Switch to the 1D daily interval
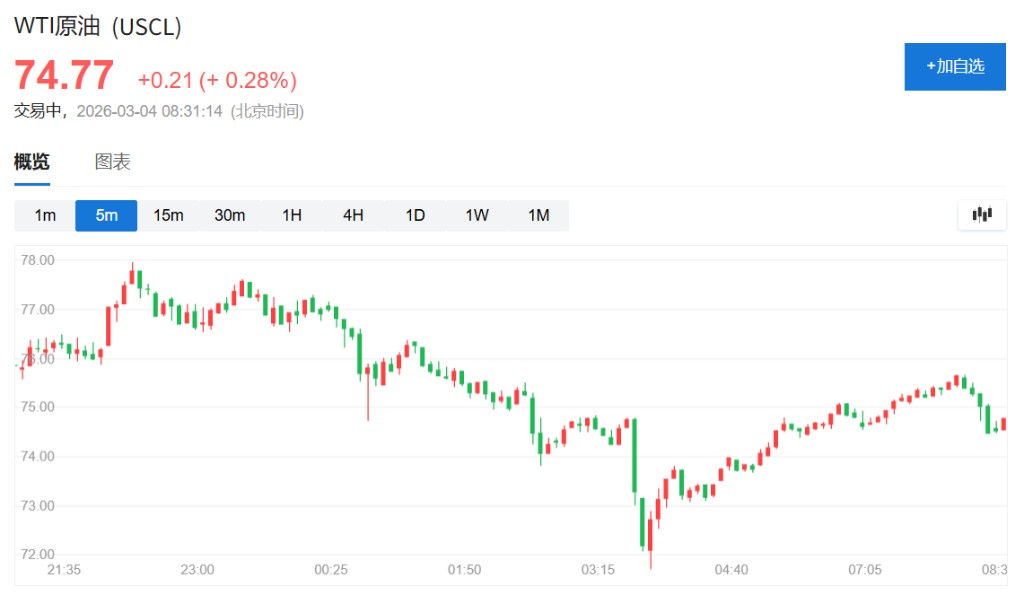The image size is (1024, 595). pos(415,215)
